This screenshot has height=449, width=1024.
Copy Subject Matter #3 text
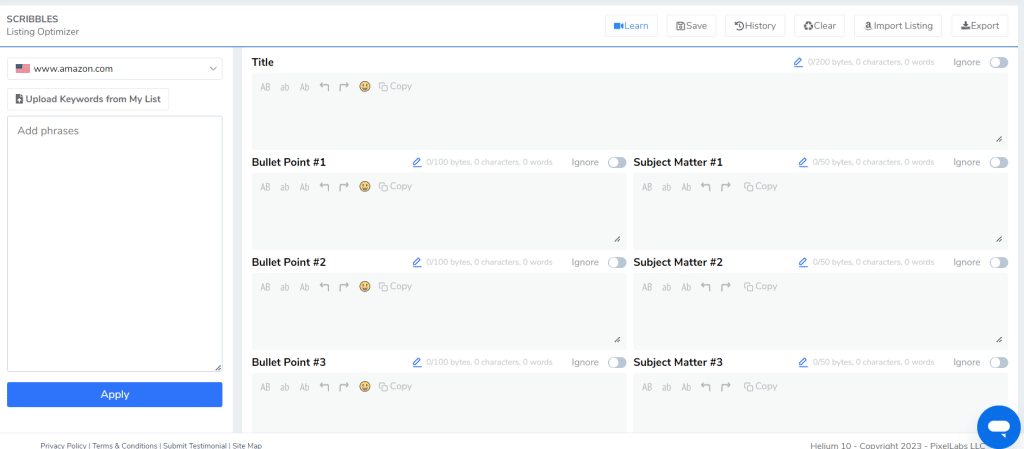[761, 386]
